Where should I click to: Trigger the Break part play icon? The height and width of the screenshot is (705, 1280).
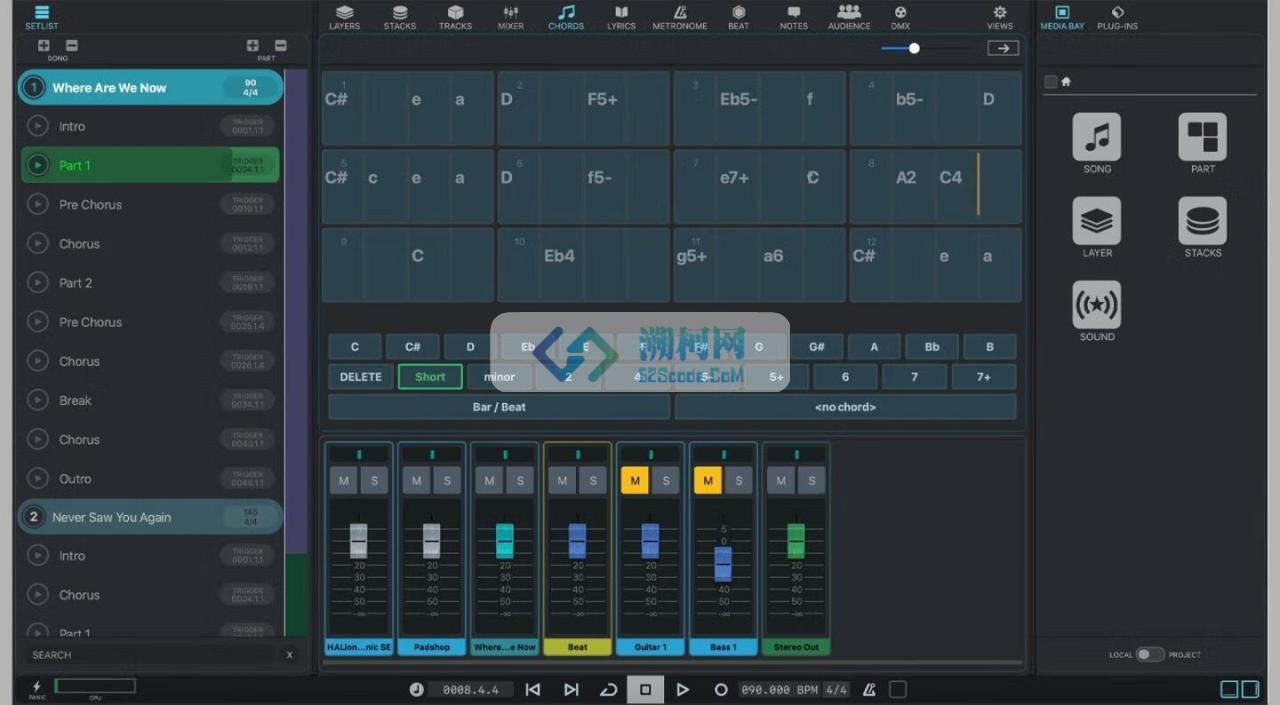pyautogui.click(x=38, y=400)
